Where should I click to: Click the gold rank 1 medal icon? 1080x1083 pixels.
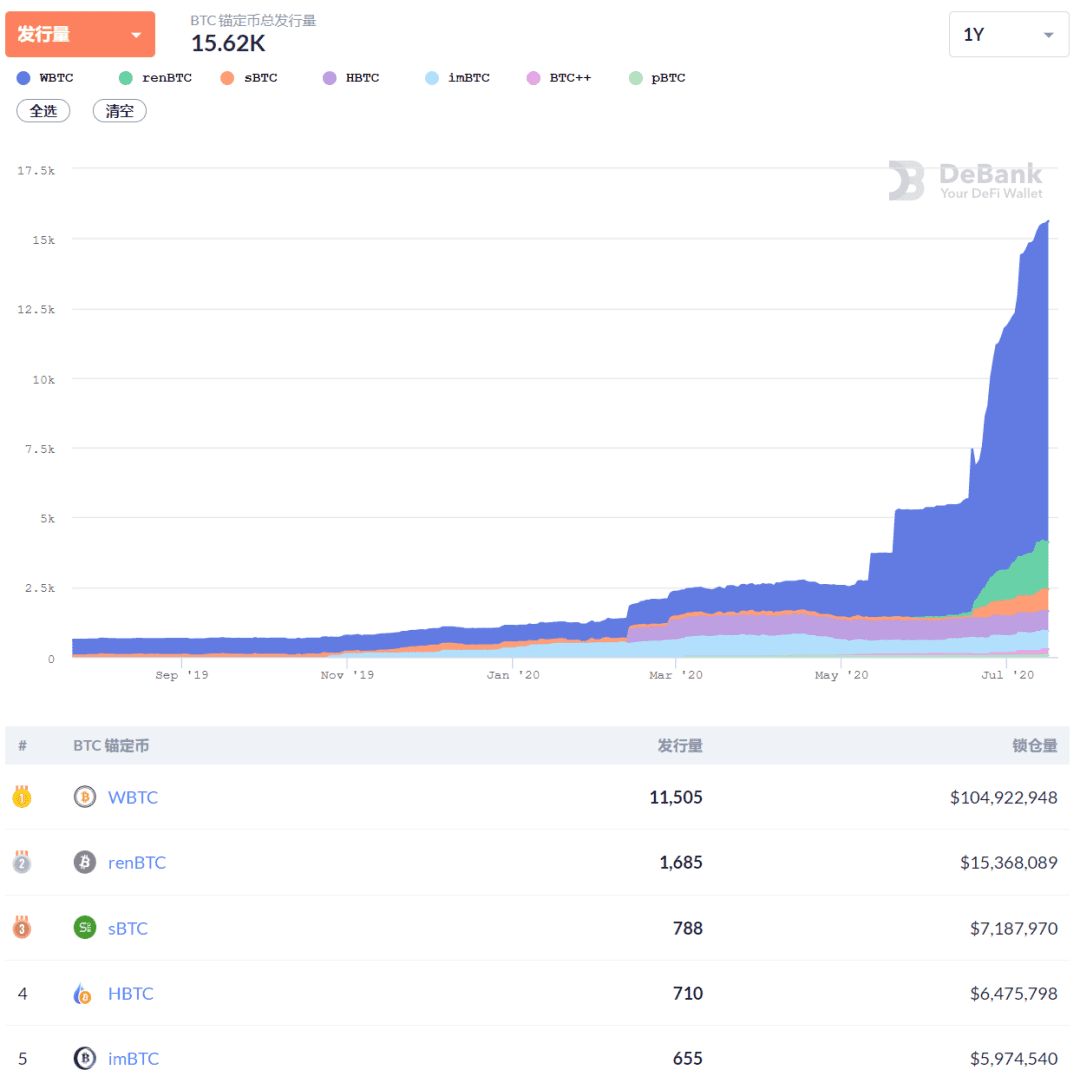tap(22, 796)
